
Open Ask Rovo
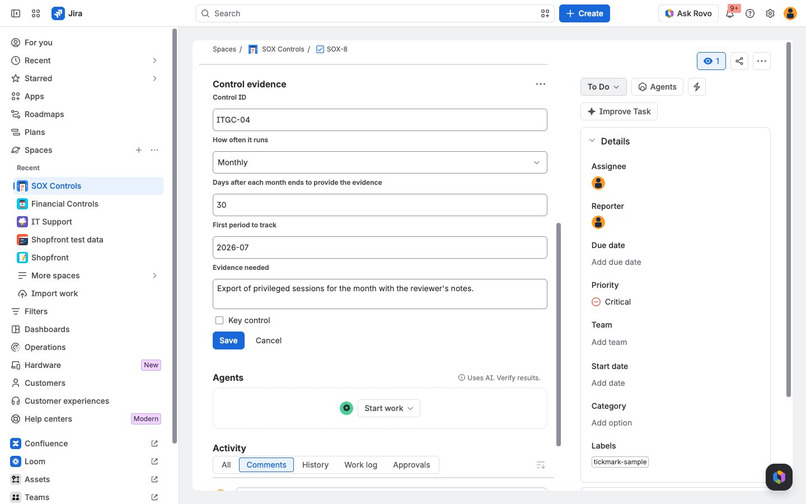688,13
